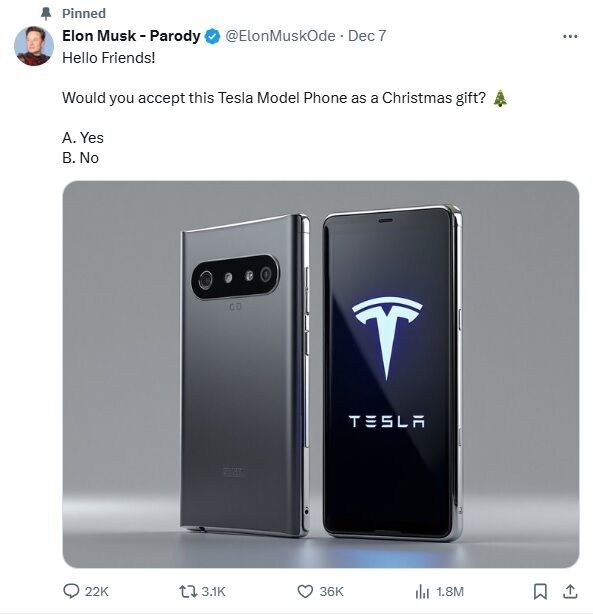593x615 pixels.
Task: Bookmark this post
Action: point(540,591)
